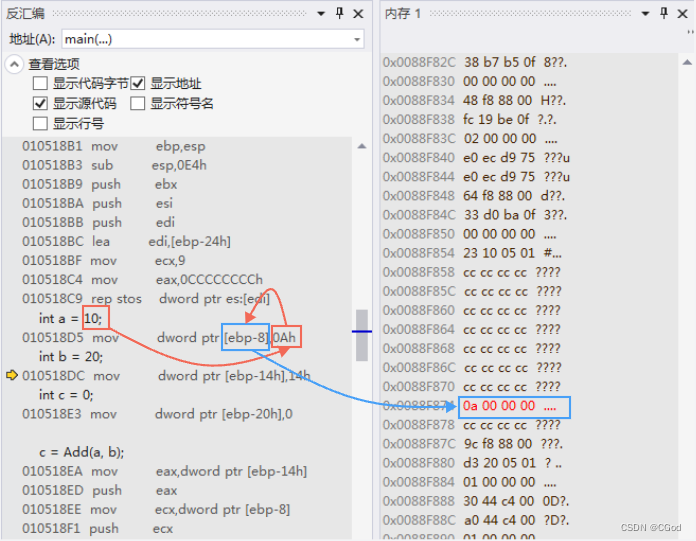Screen dimensions: 696x541
Task: Click red memory value 0a 00 00 00
Action: 499,406
